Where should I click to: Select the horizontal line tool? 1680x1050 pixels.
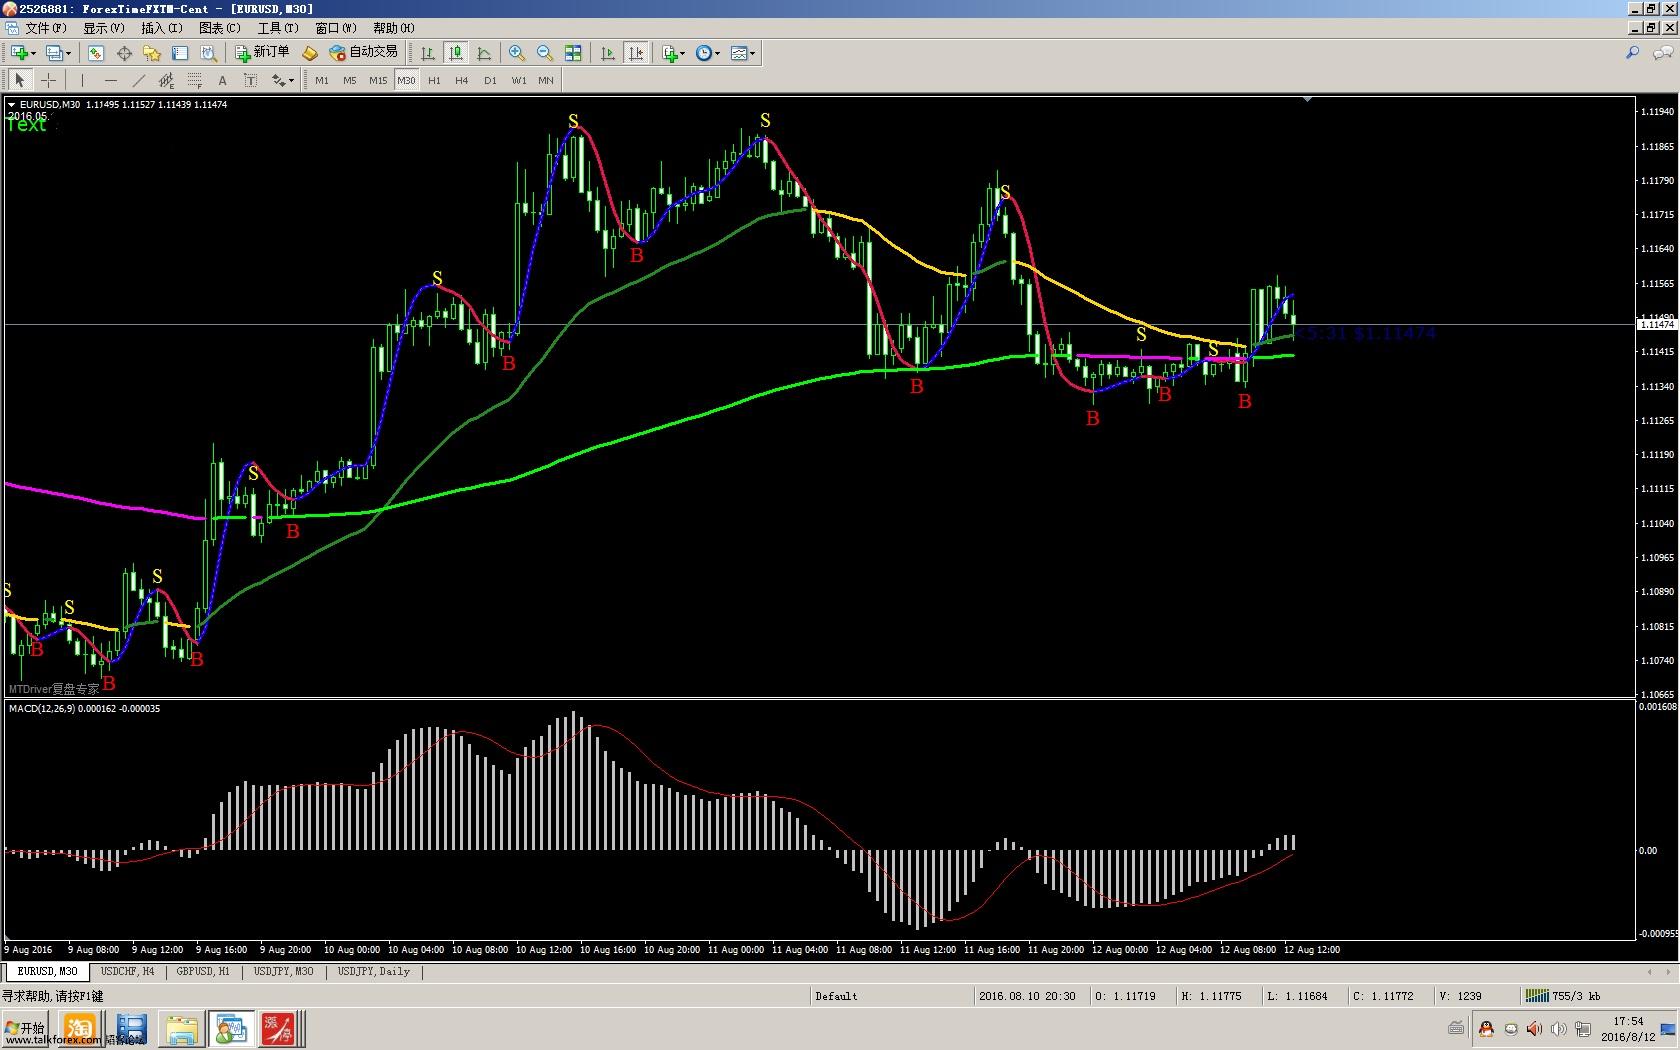(110, 80)
